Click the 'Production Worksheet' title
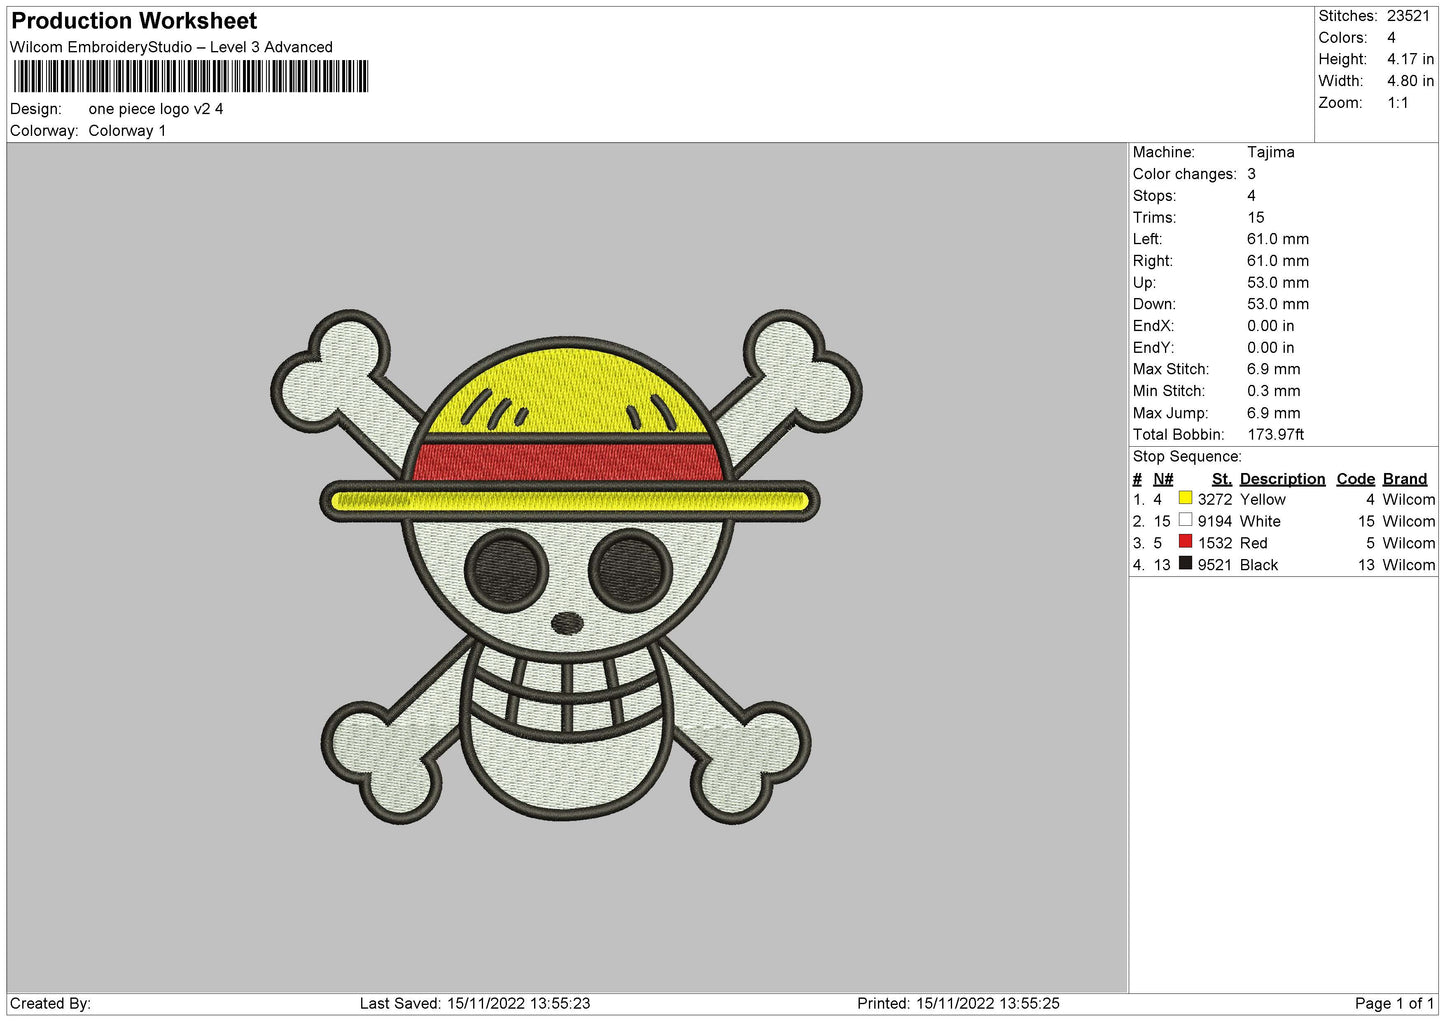 (x=134, y=21)
